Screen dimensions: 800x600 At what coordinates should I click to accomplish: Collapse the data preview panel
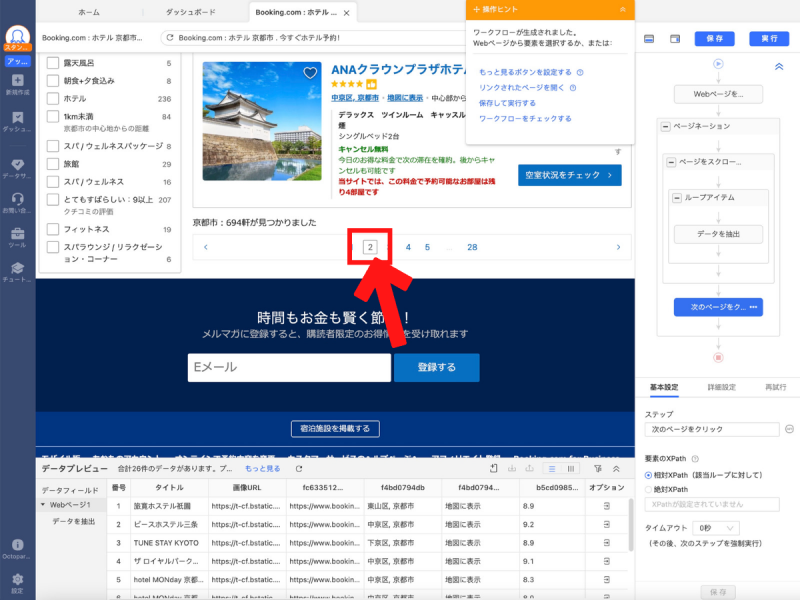pyautogui.click(x=616, y=468)
